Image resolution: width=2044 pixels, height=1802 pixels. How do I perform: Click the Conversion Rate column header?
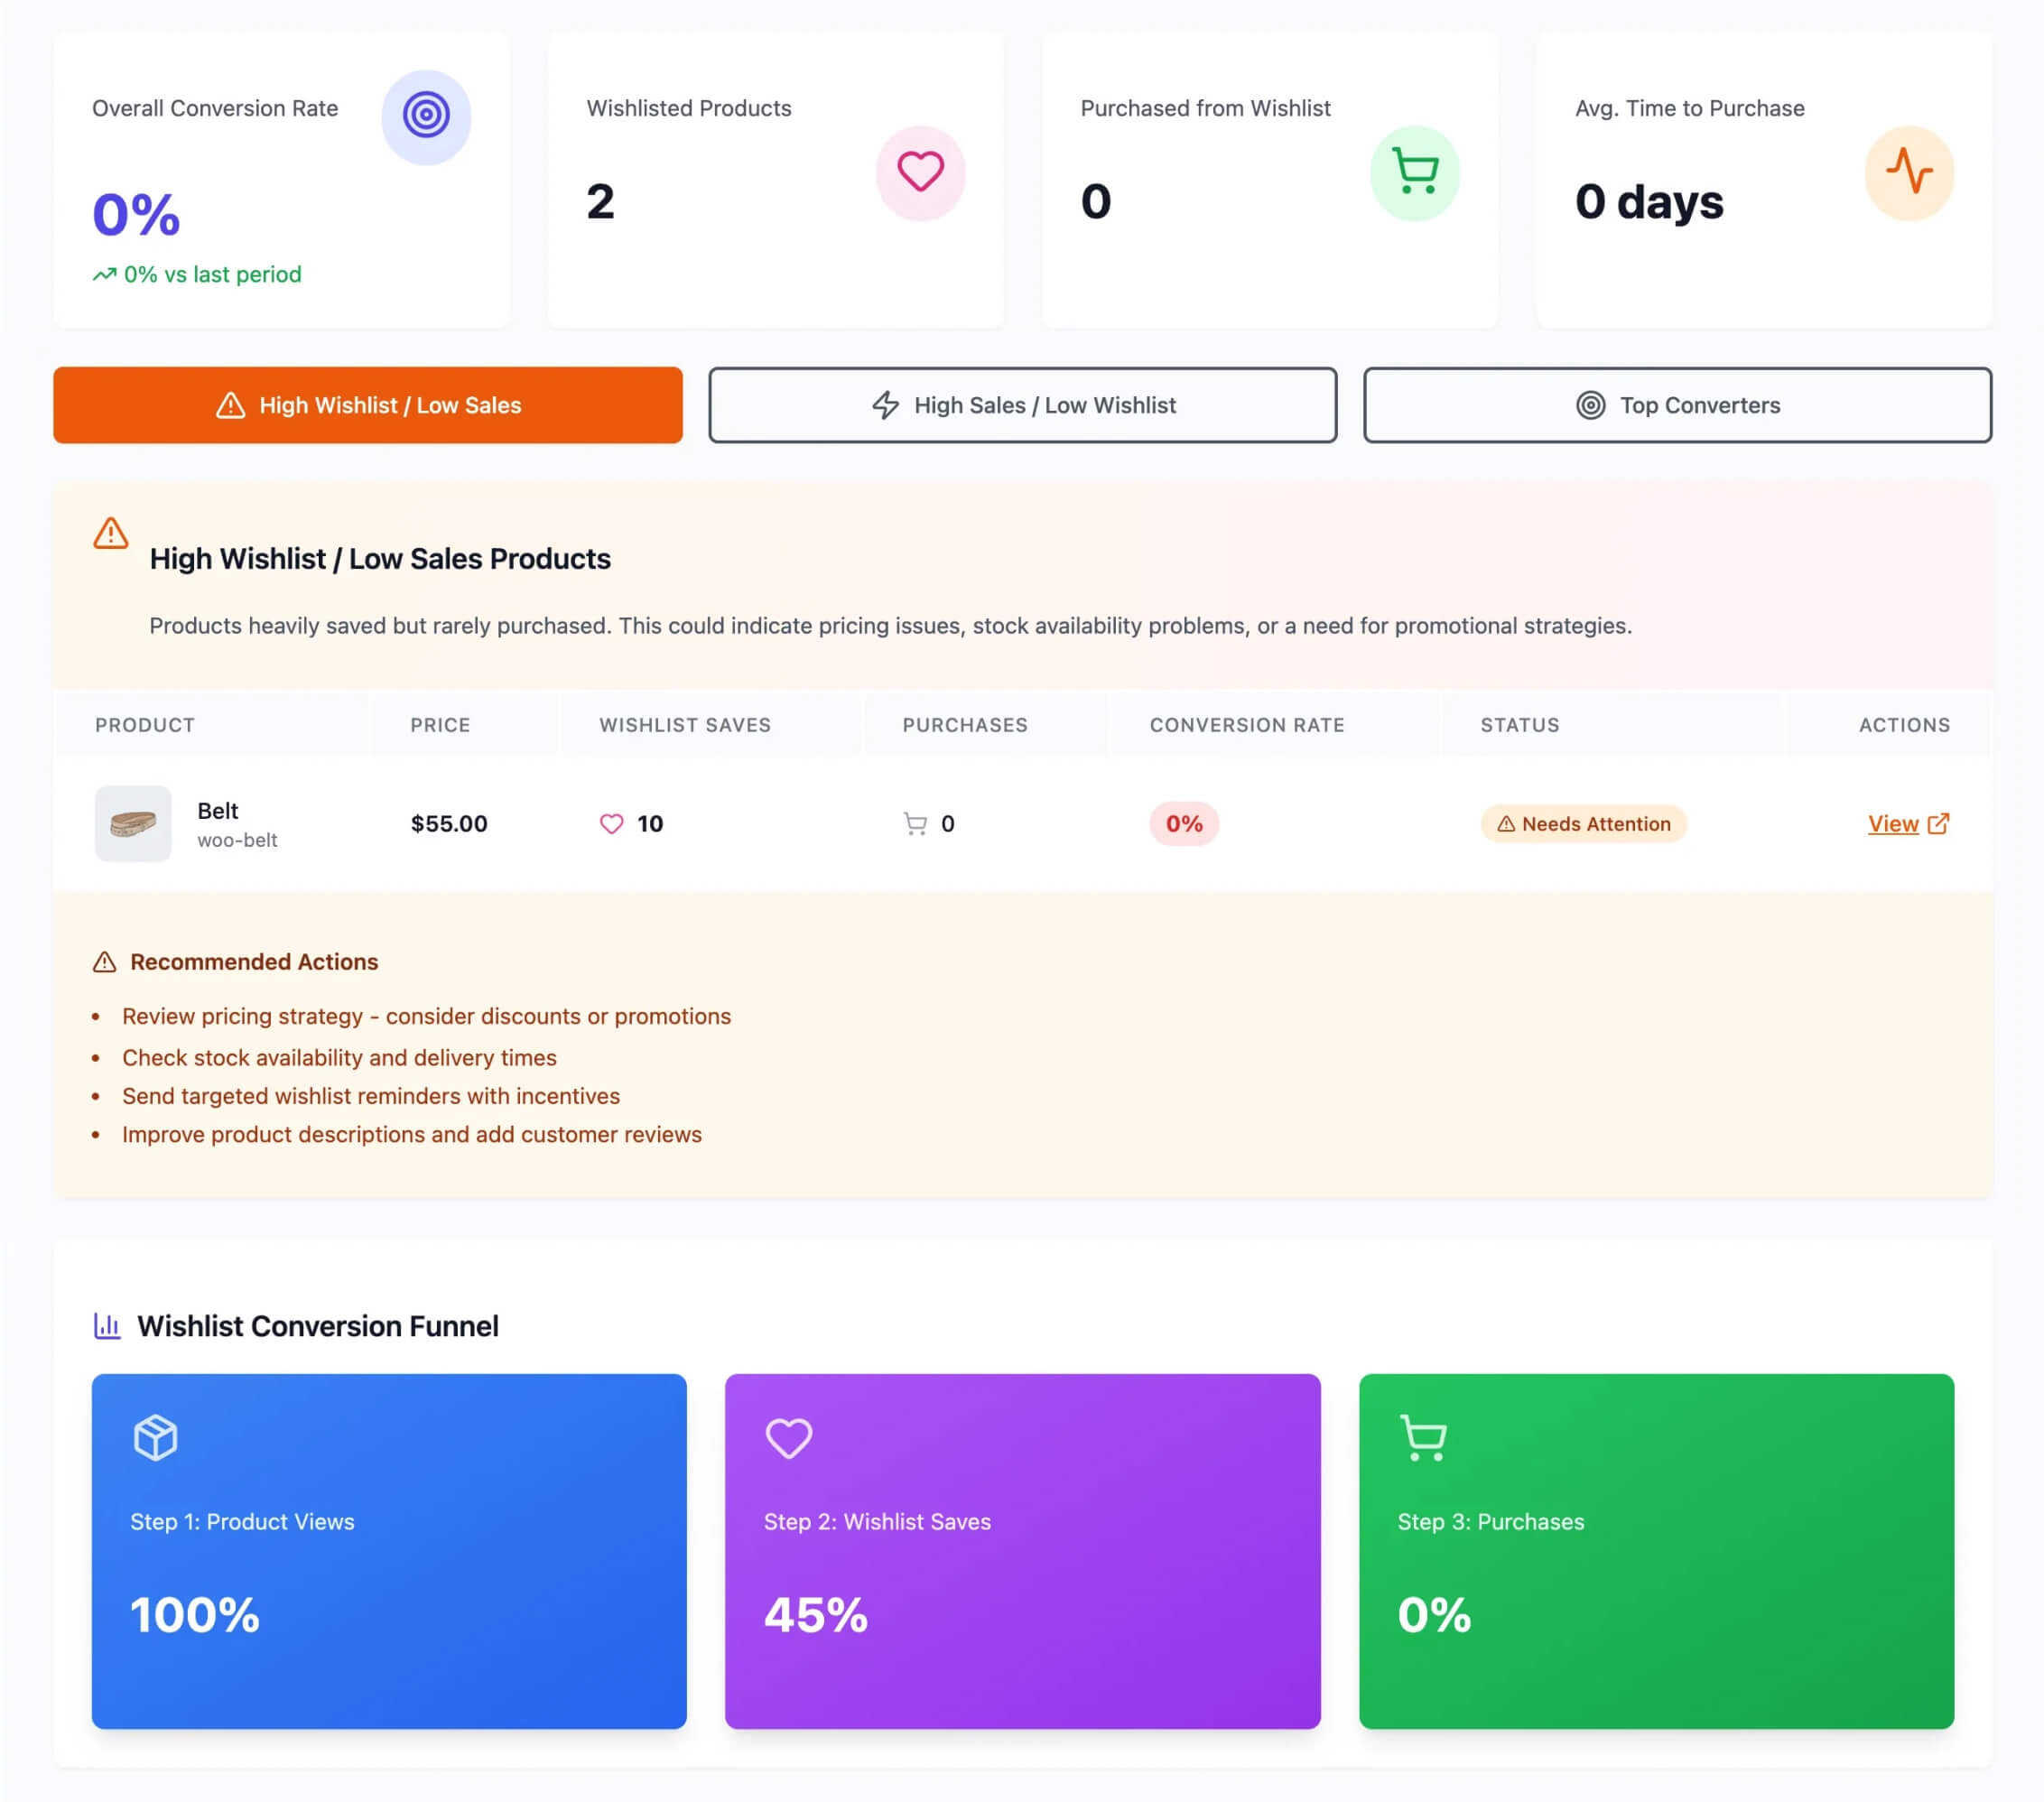pos(1246,725)
